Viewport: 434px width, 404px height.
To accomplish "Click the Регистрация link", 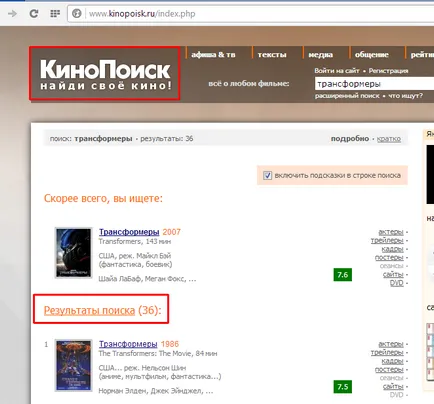I will coord(388,71).
